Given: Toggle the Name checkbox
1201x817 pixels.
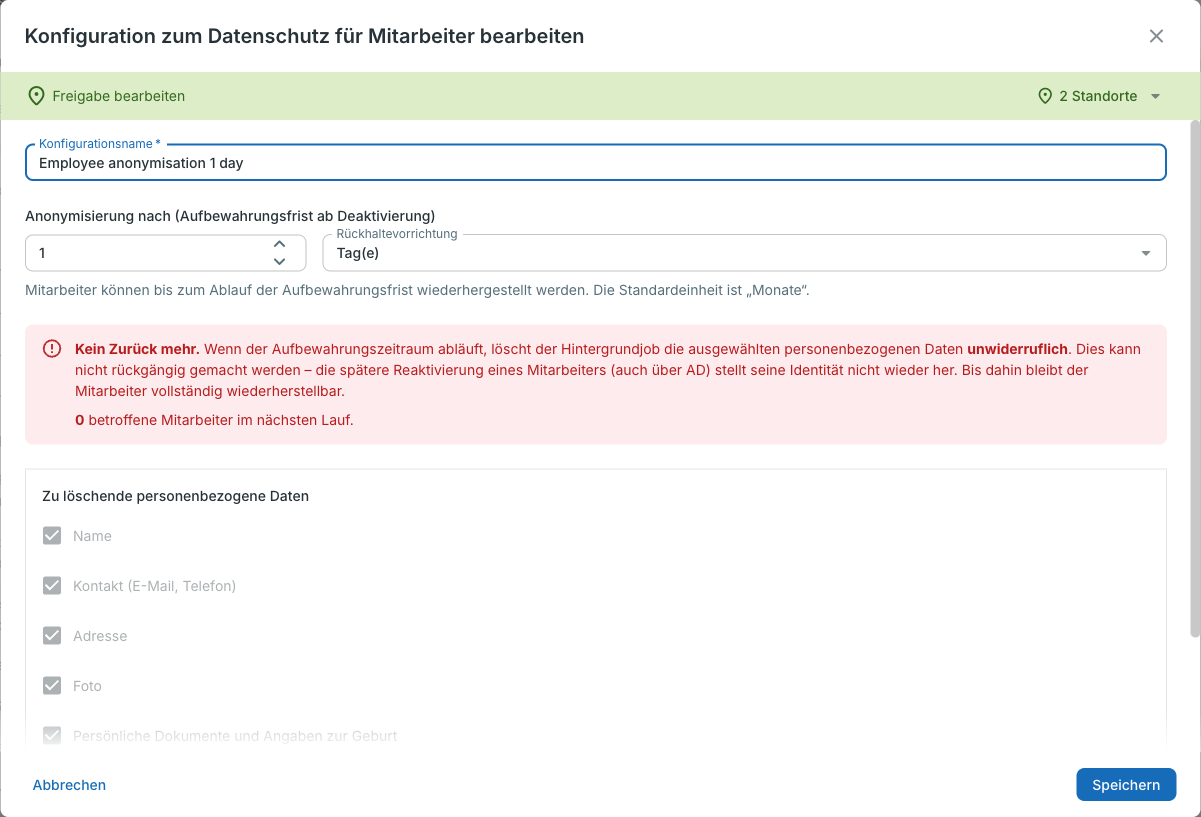Looking at the screenshot, I should (x=52, y=536).
